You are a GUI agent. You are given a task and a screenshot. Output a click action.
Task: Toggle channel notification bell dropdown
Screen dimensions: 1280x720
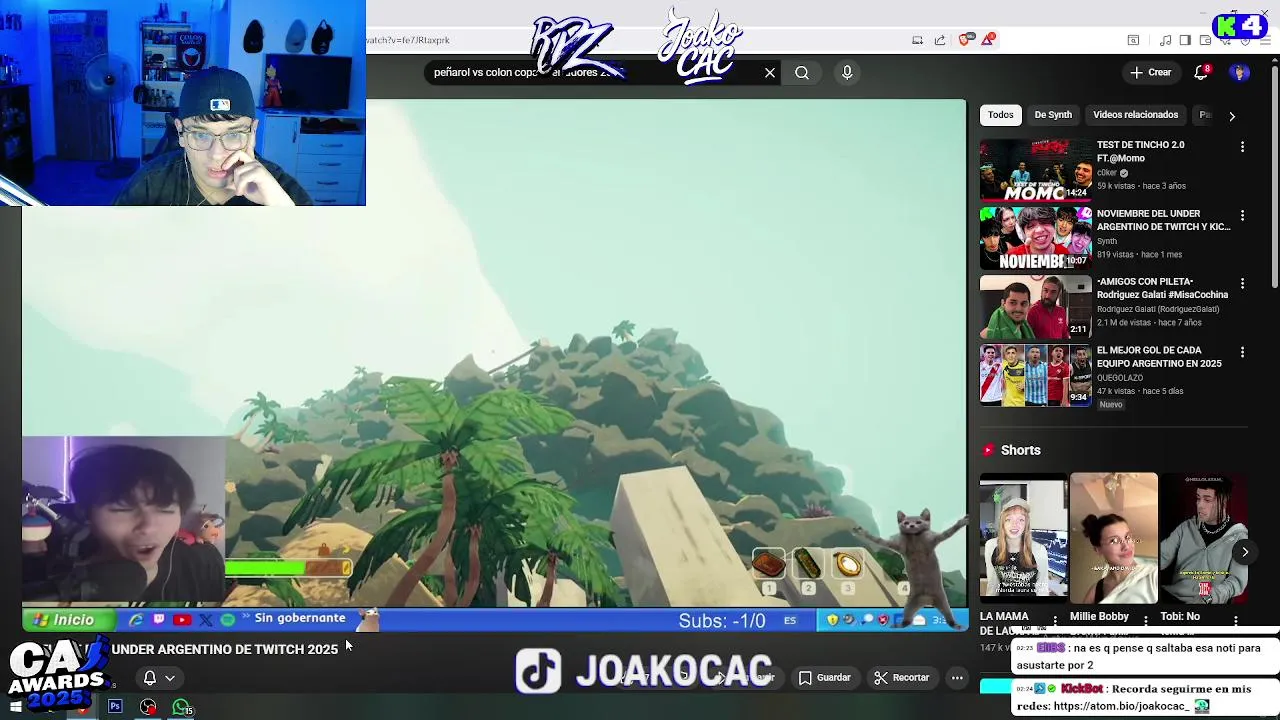[x=159, y=678]
